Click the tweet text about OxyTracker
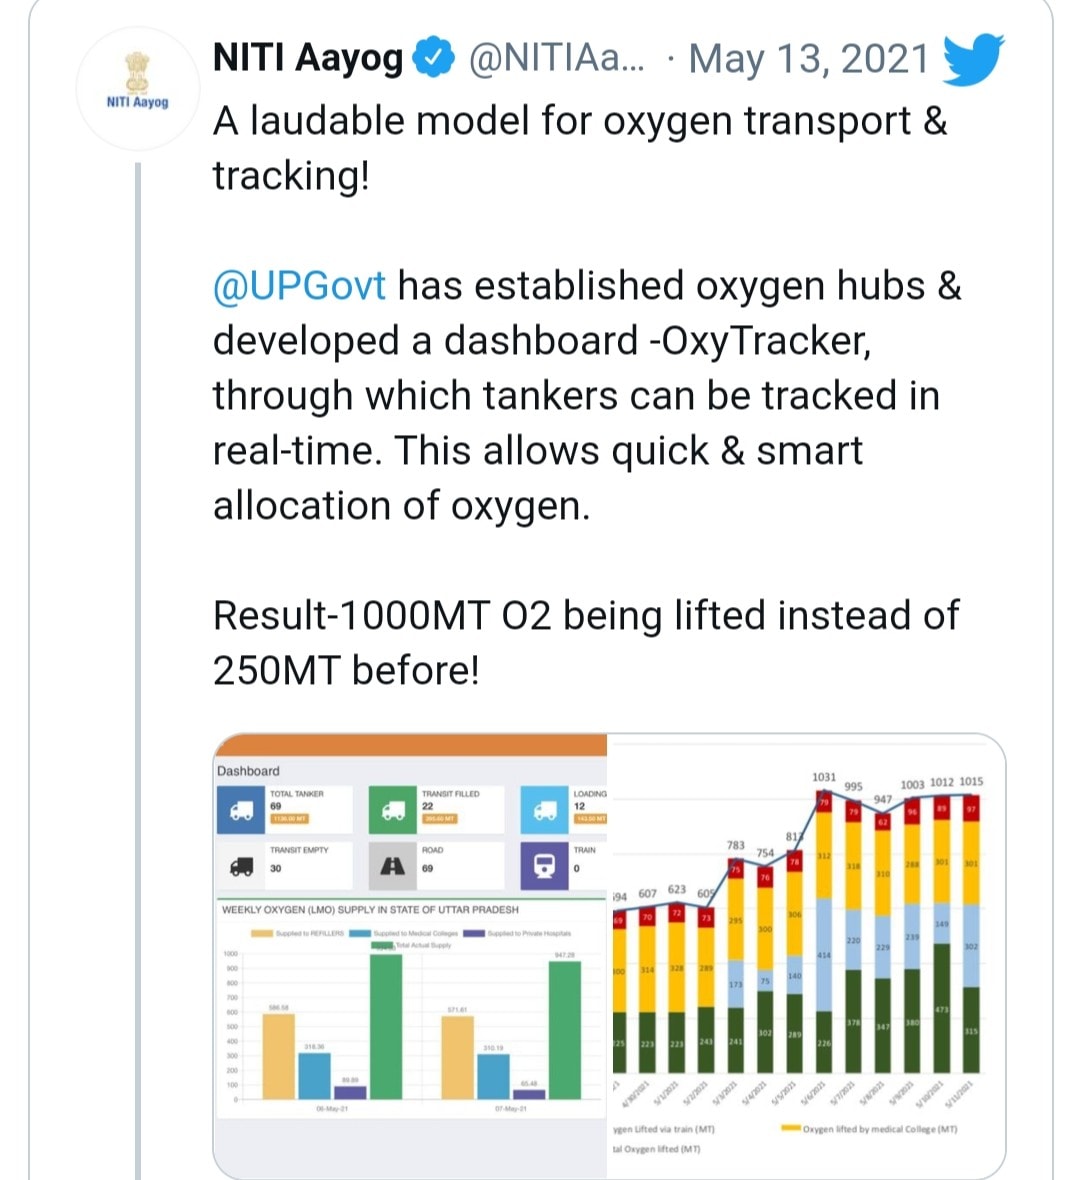Viewport: 1080px width, 1180px height. click(x=587, y=396)
